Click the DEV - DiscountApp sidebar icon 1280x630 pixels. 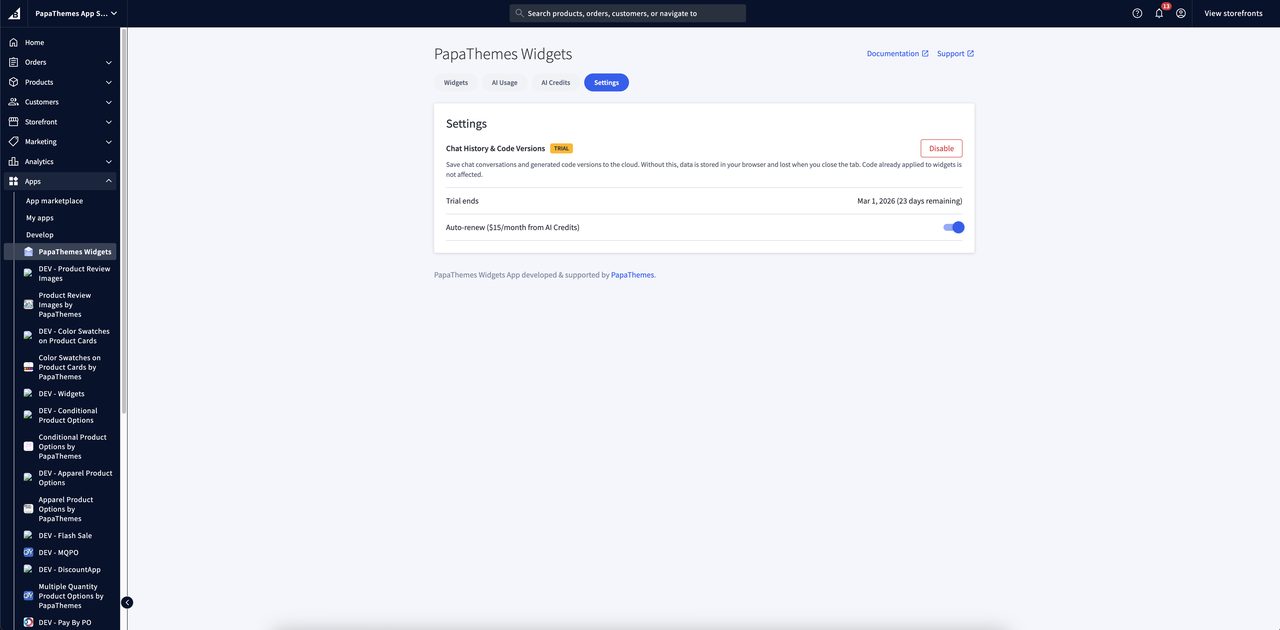(27, 569)
